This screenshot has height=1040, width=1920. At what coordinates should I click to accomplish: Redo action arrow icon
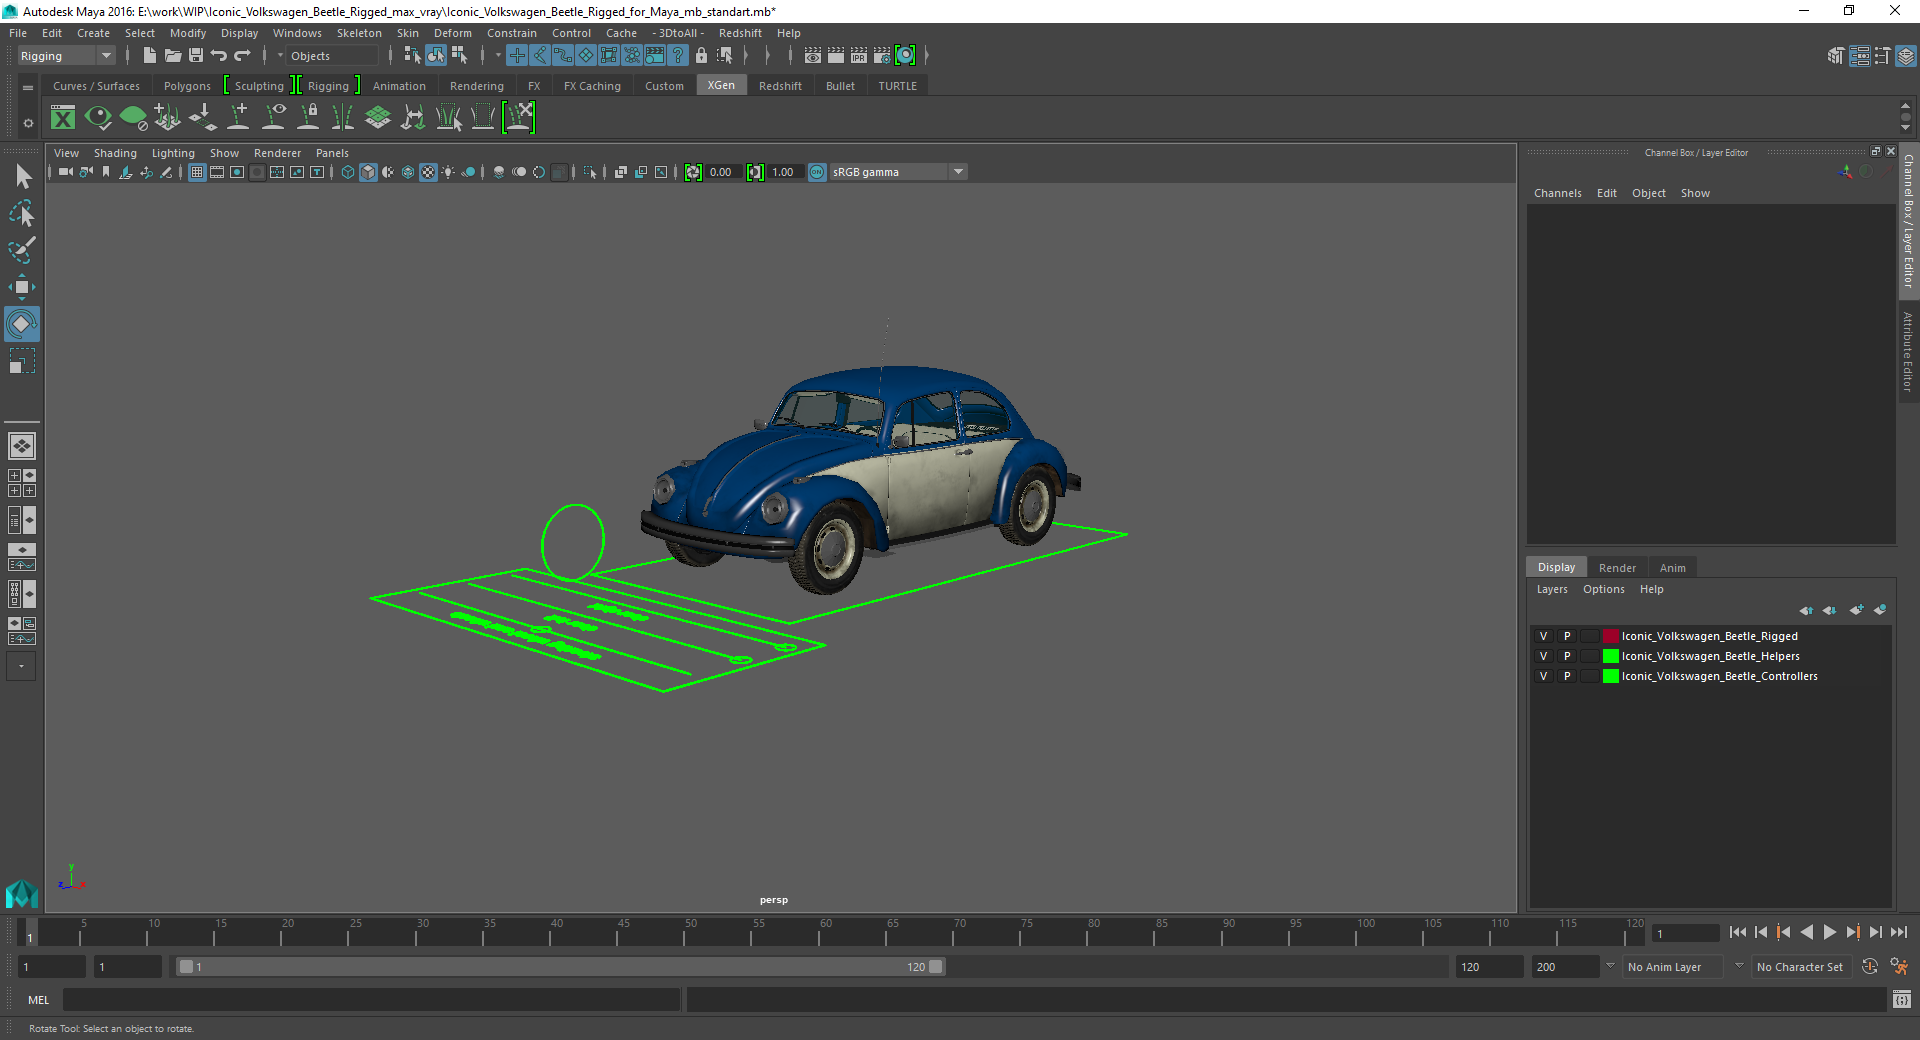(242, 56)
